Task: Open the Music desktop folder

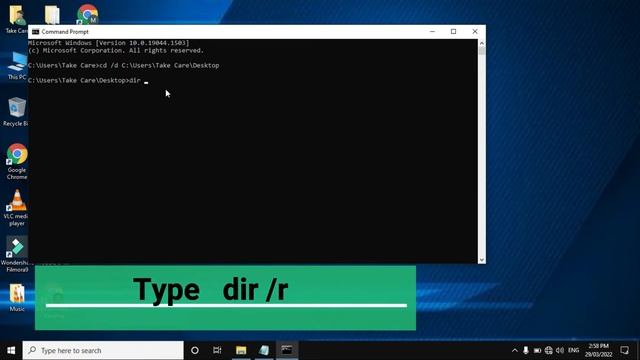Action: (17, 298)
